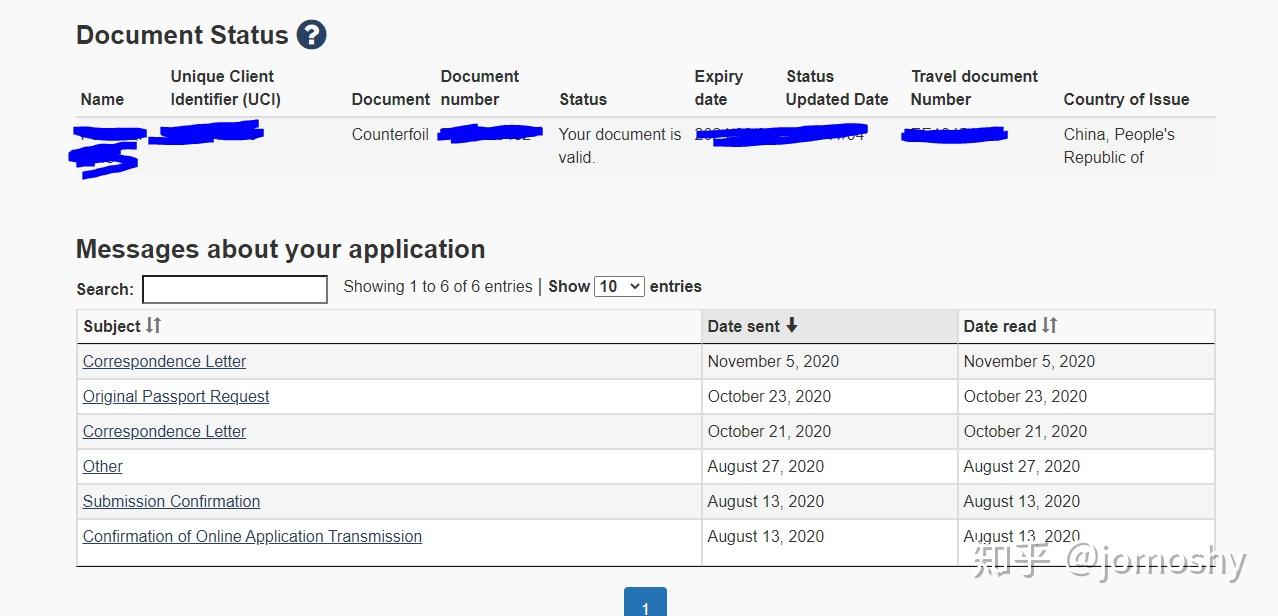Focus the messages Search text field
The height and width of the screenshot is (616, 1278).
click(x=235, y=289)
